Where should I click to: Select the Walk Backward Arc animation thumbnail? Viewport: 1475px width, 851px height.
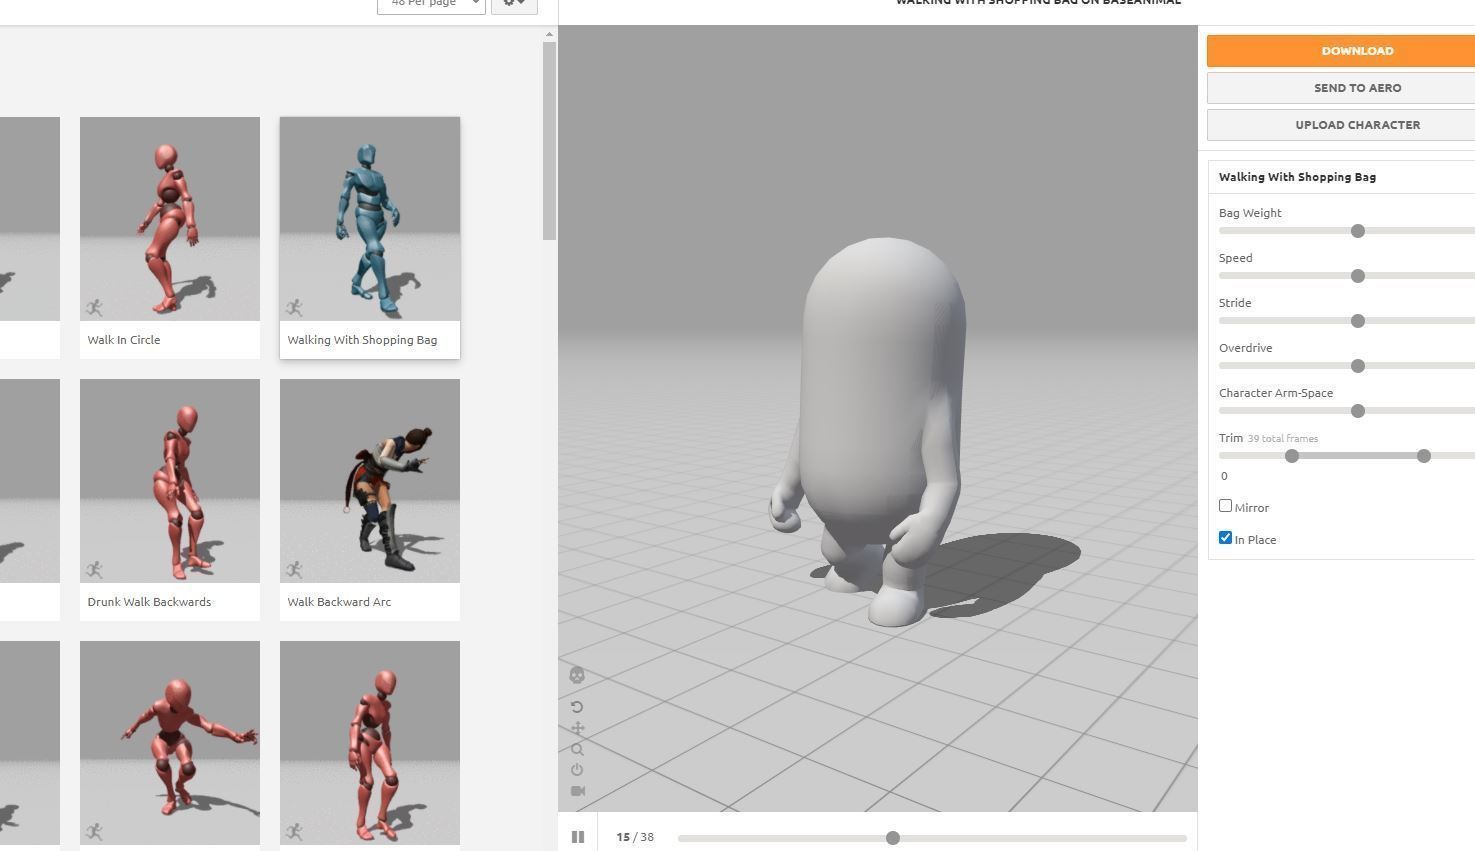370,481
